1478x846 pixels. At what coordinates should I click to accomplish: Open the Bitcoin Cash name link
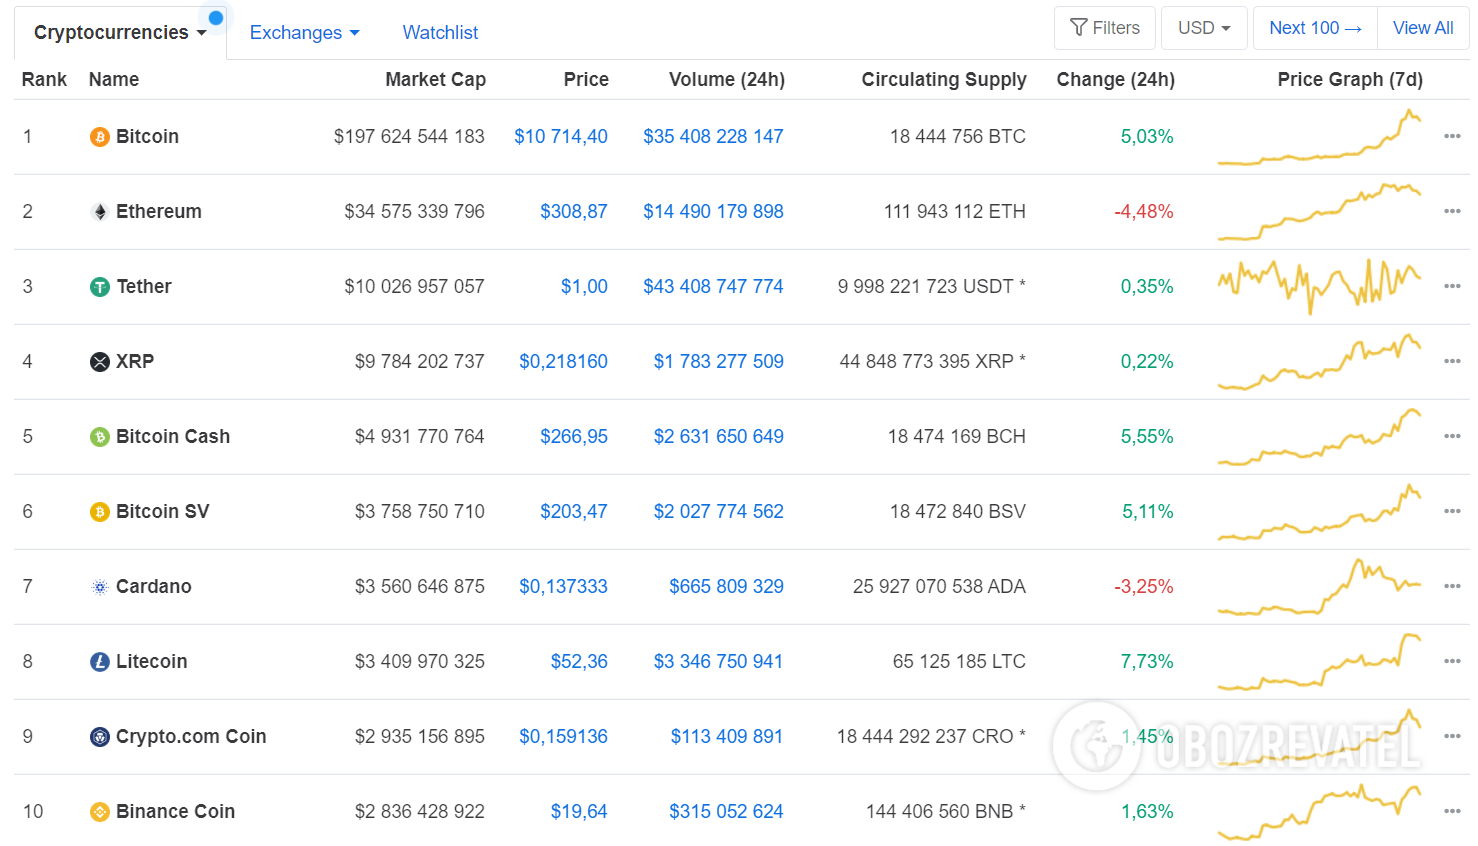coord(173,436)
